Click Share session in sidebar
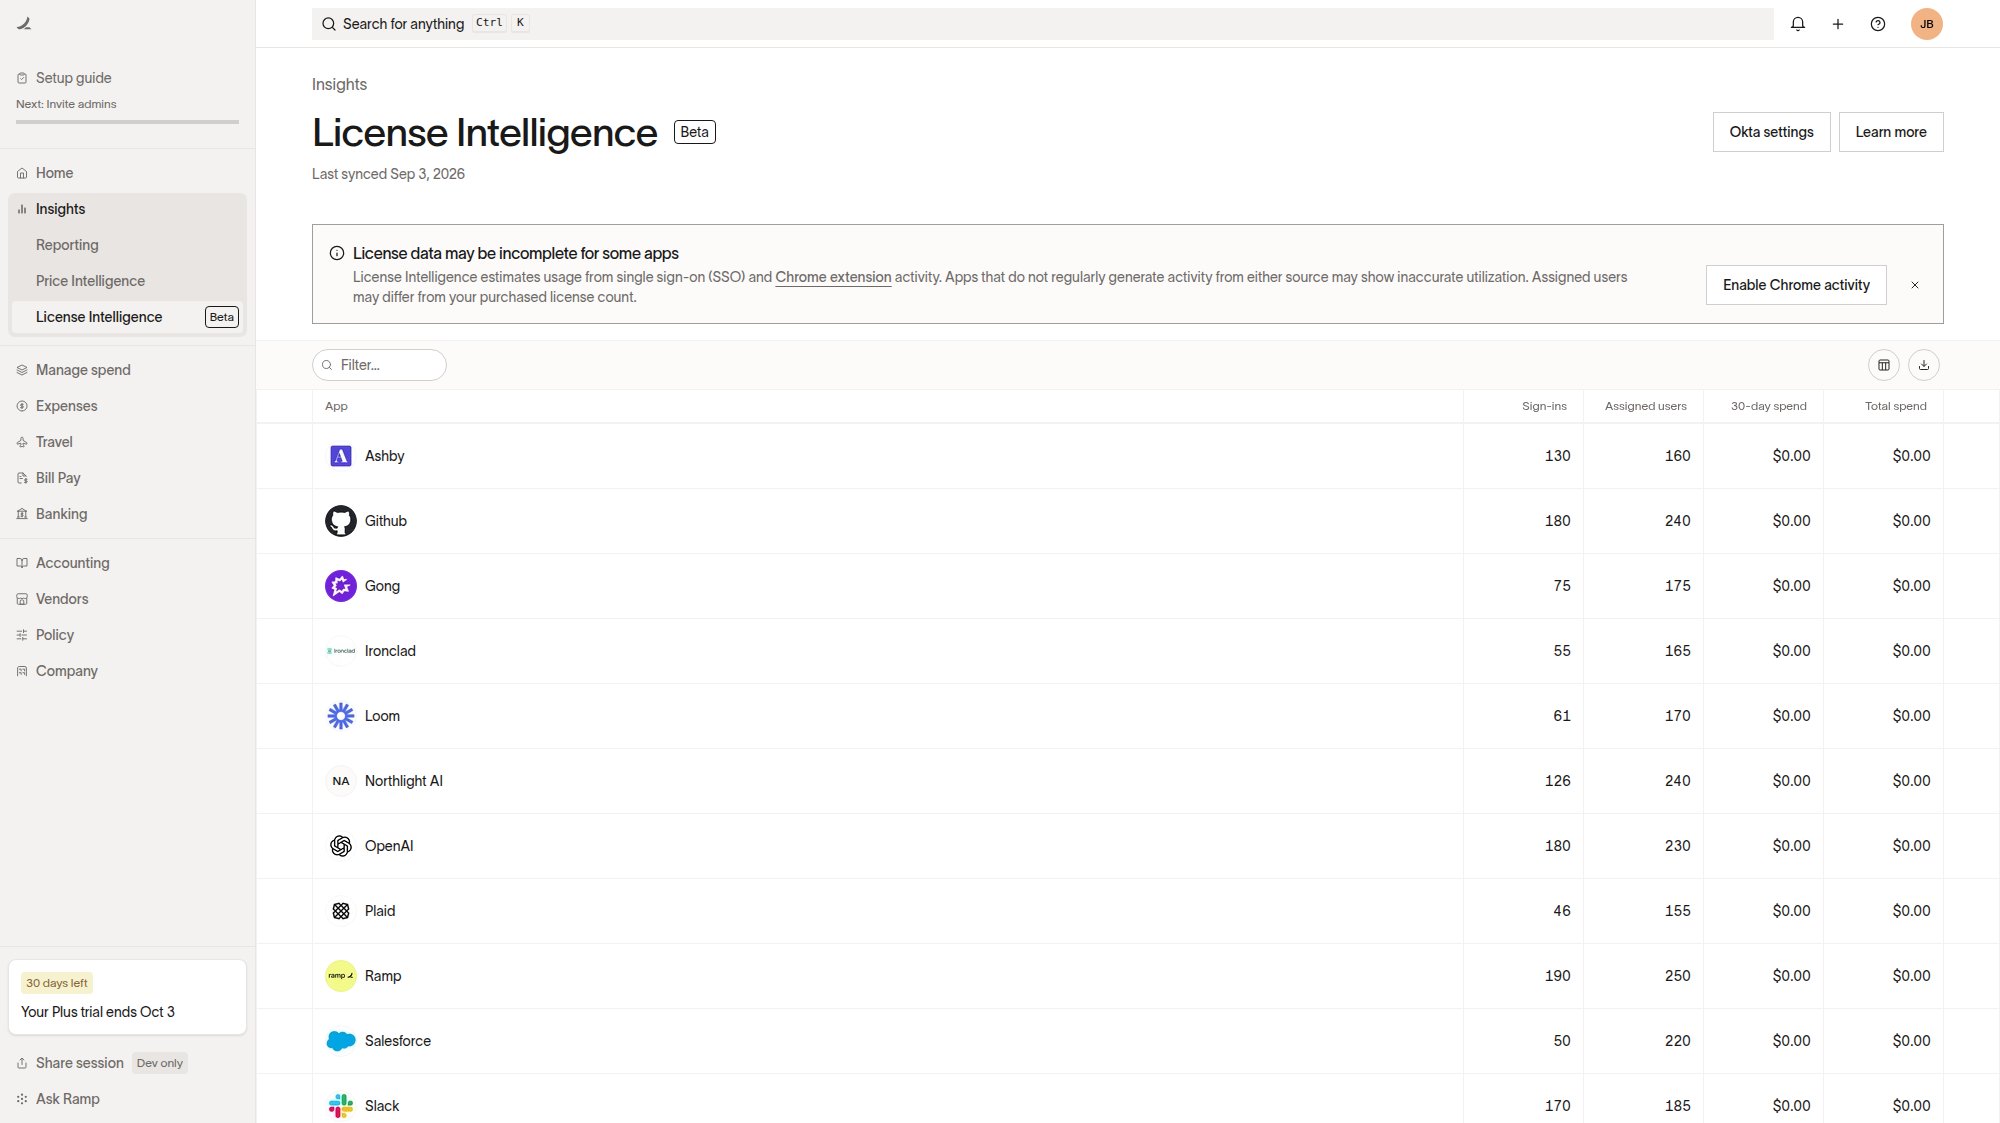 coord(79,1063)
